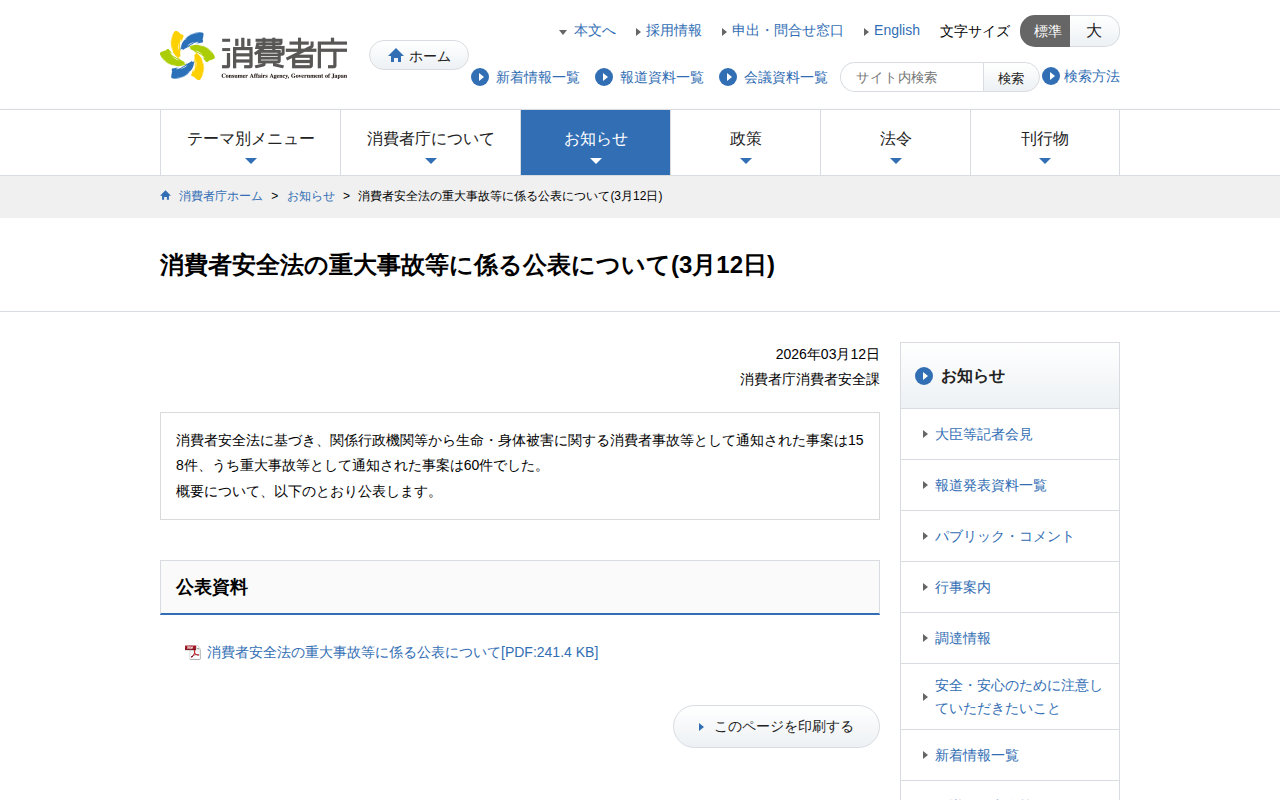The width and height of the screenshot is (1280, 800).
Task: Expand the 法令 navigation dropdown
Action: tap(895, 142)
